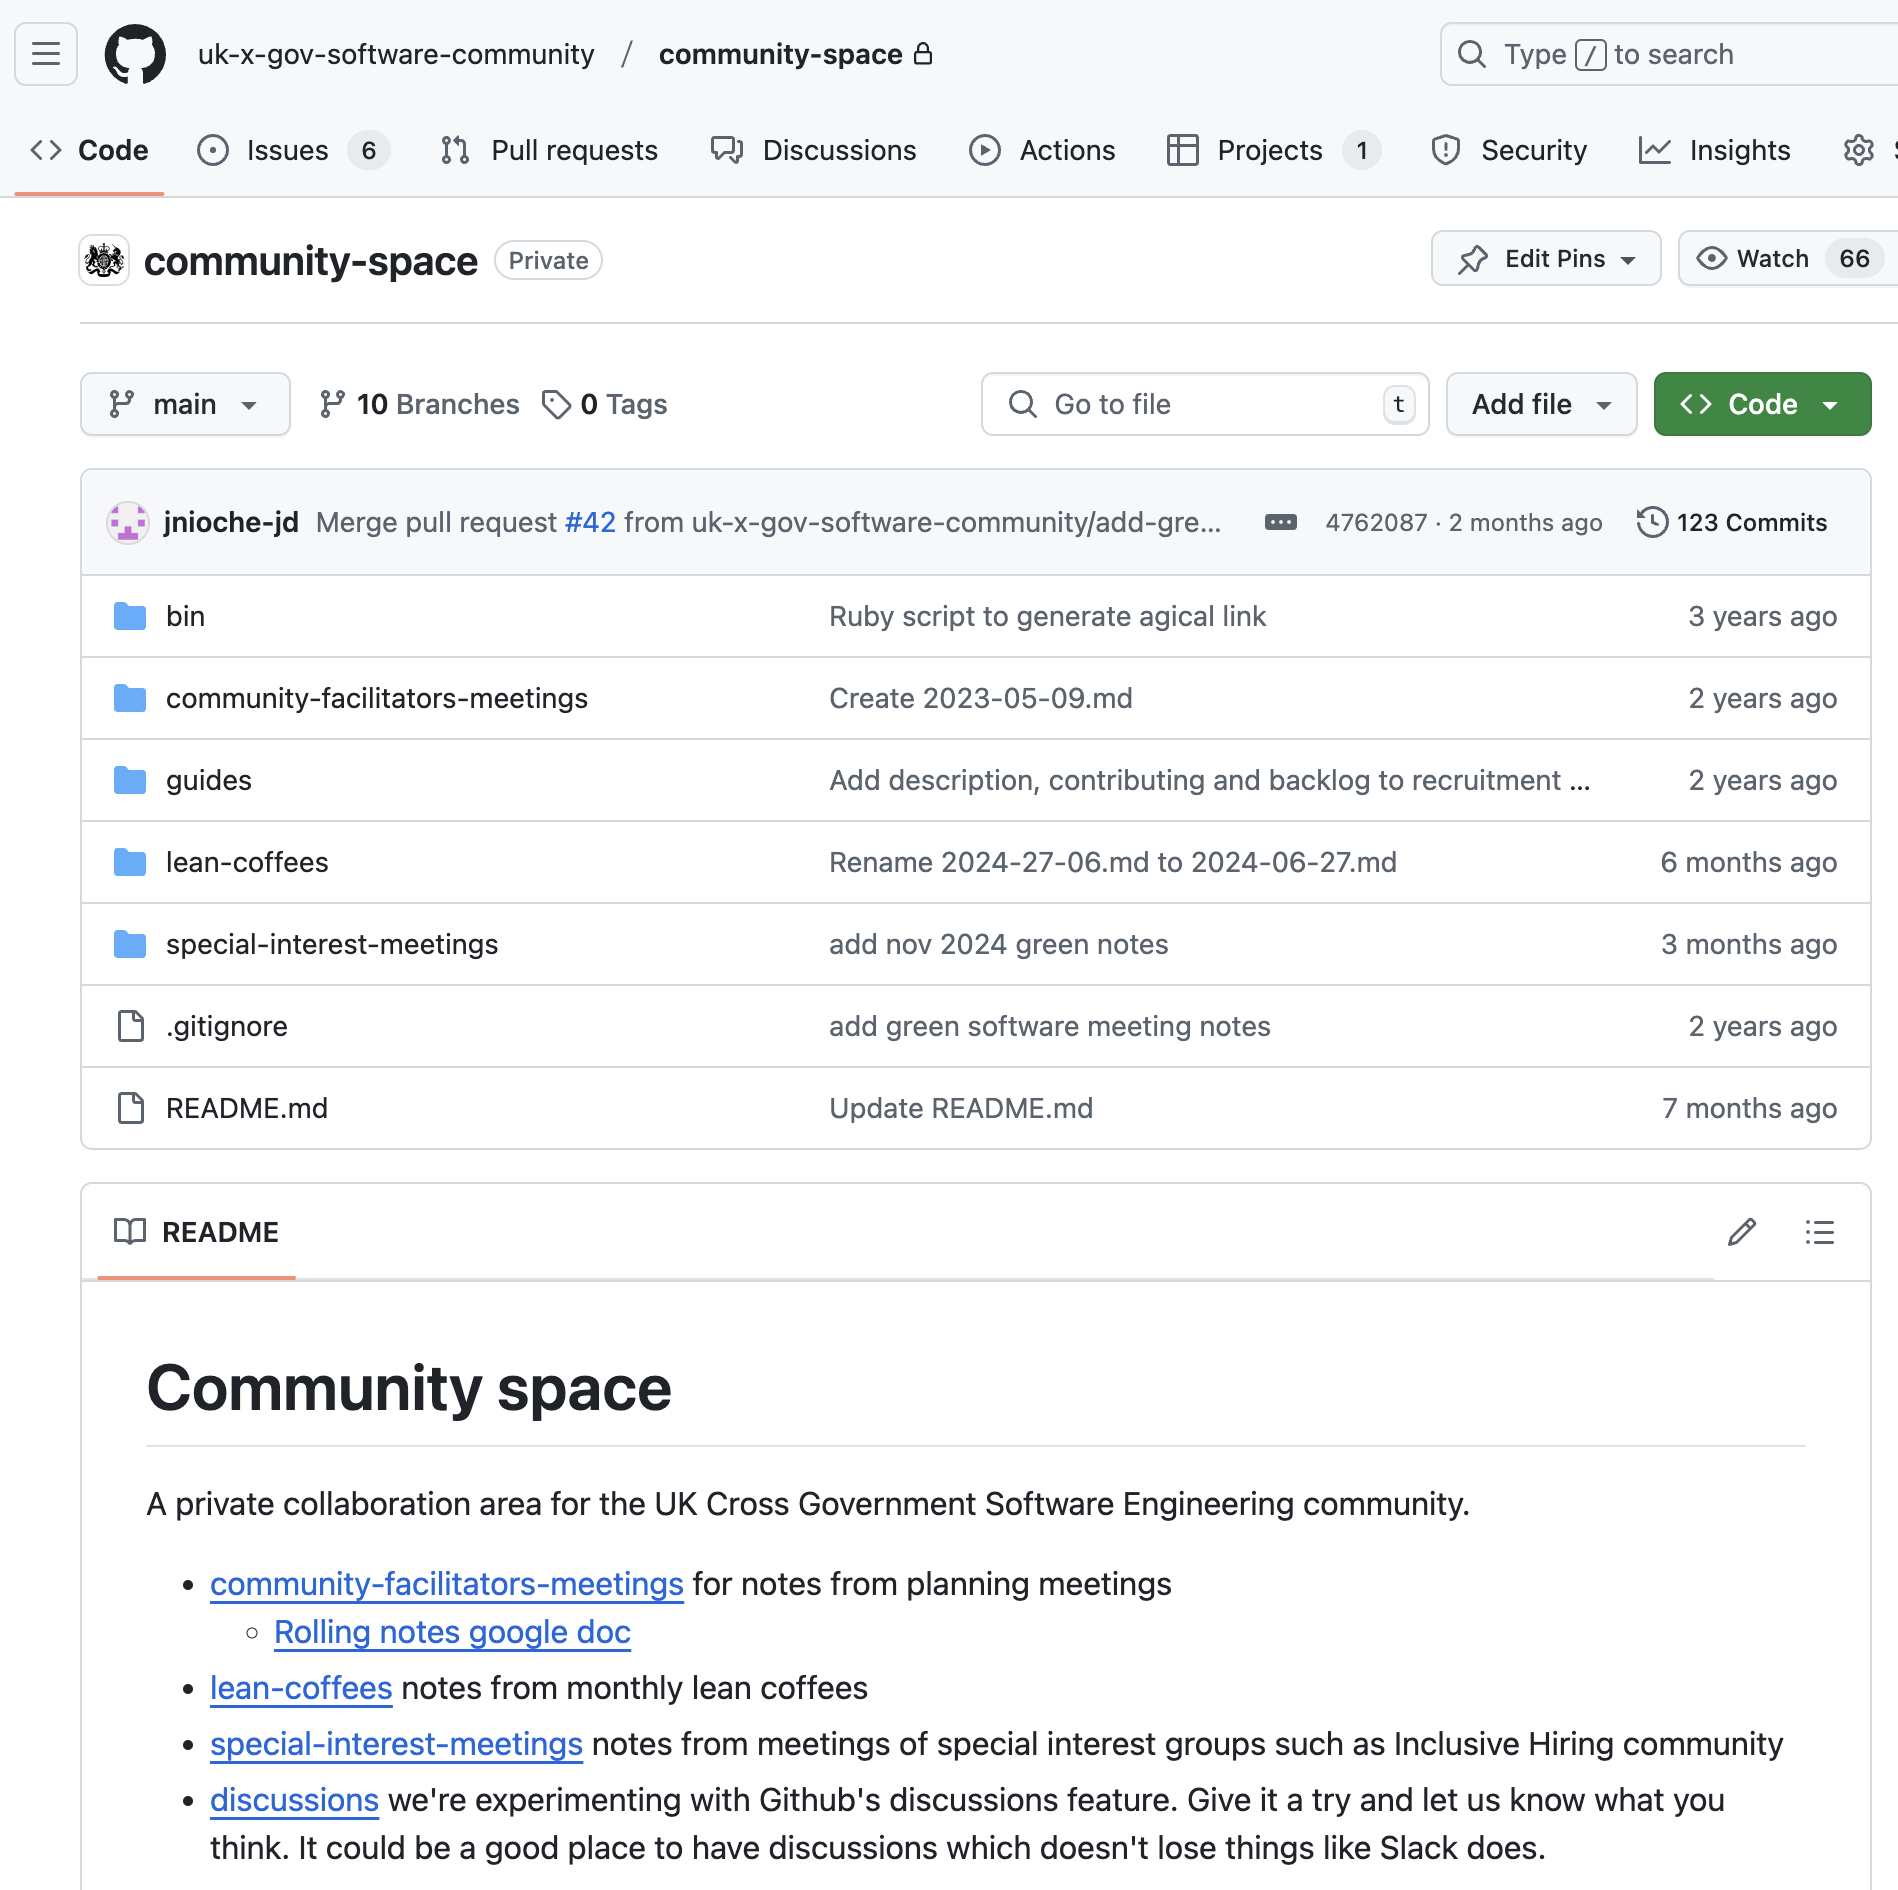The height and width of the screenshot is (1890, 1898).
Task: Click the README.md file icon
Action: pyautogui.click(x=129, y=1108)
